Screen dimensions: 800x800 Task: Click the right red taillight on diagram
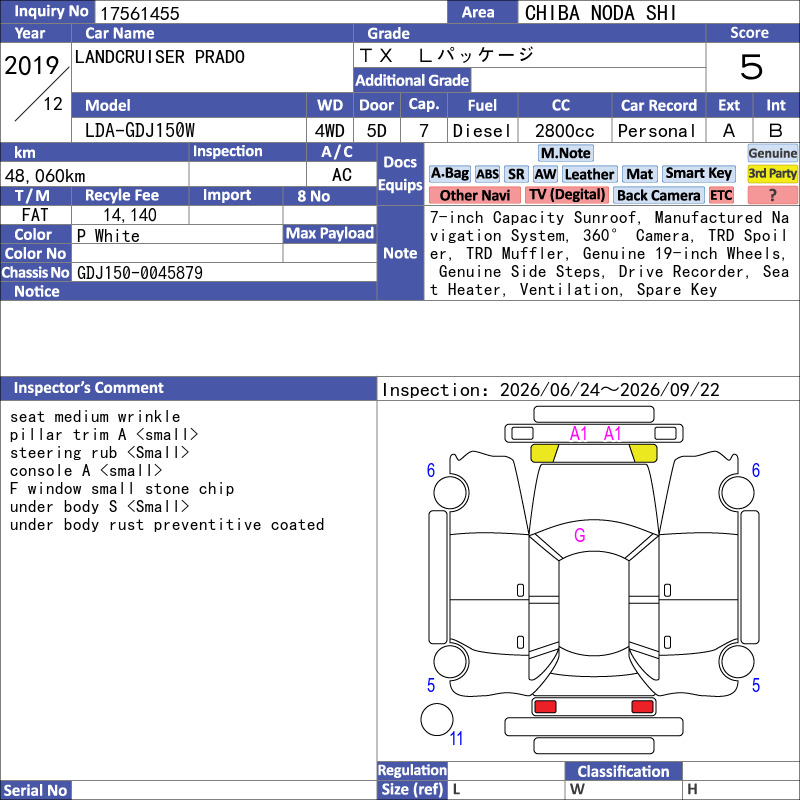[642, 707]
